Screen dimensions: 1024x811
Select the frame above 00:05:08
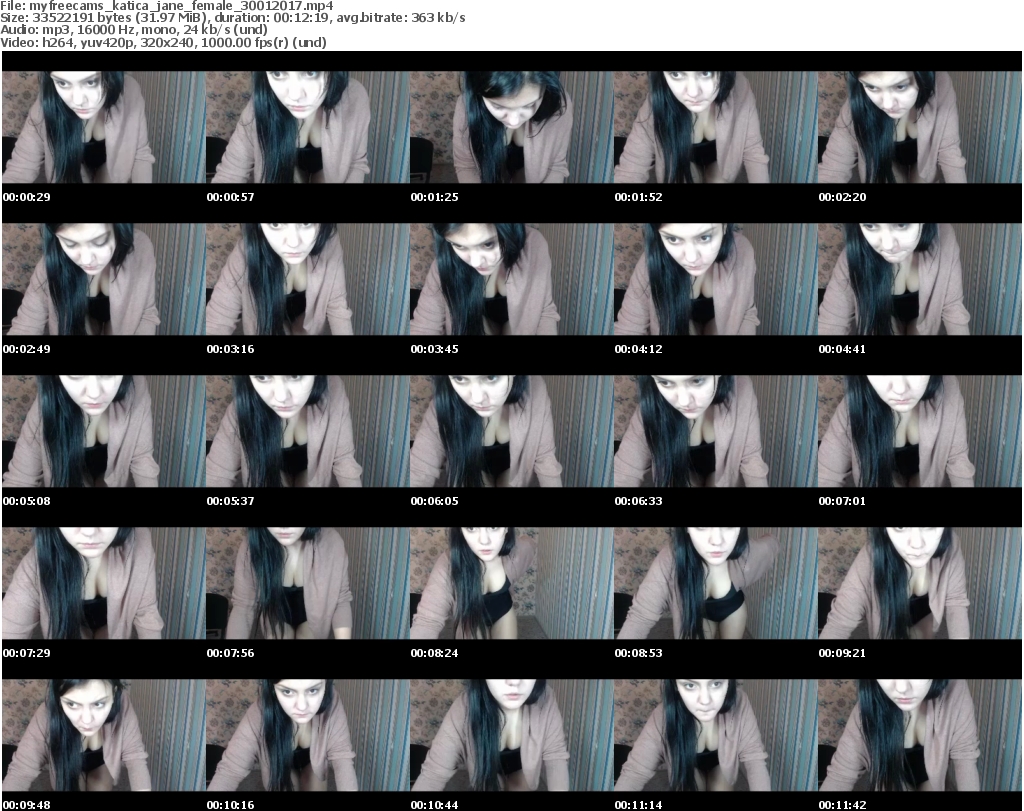(104, 432)
